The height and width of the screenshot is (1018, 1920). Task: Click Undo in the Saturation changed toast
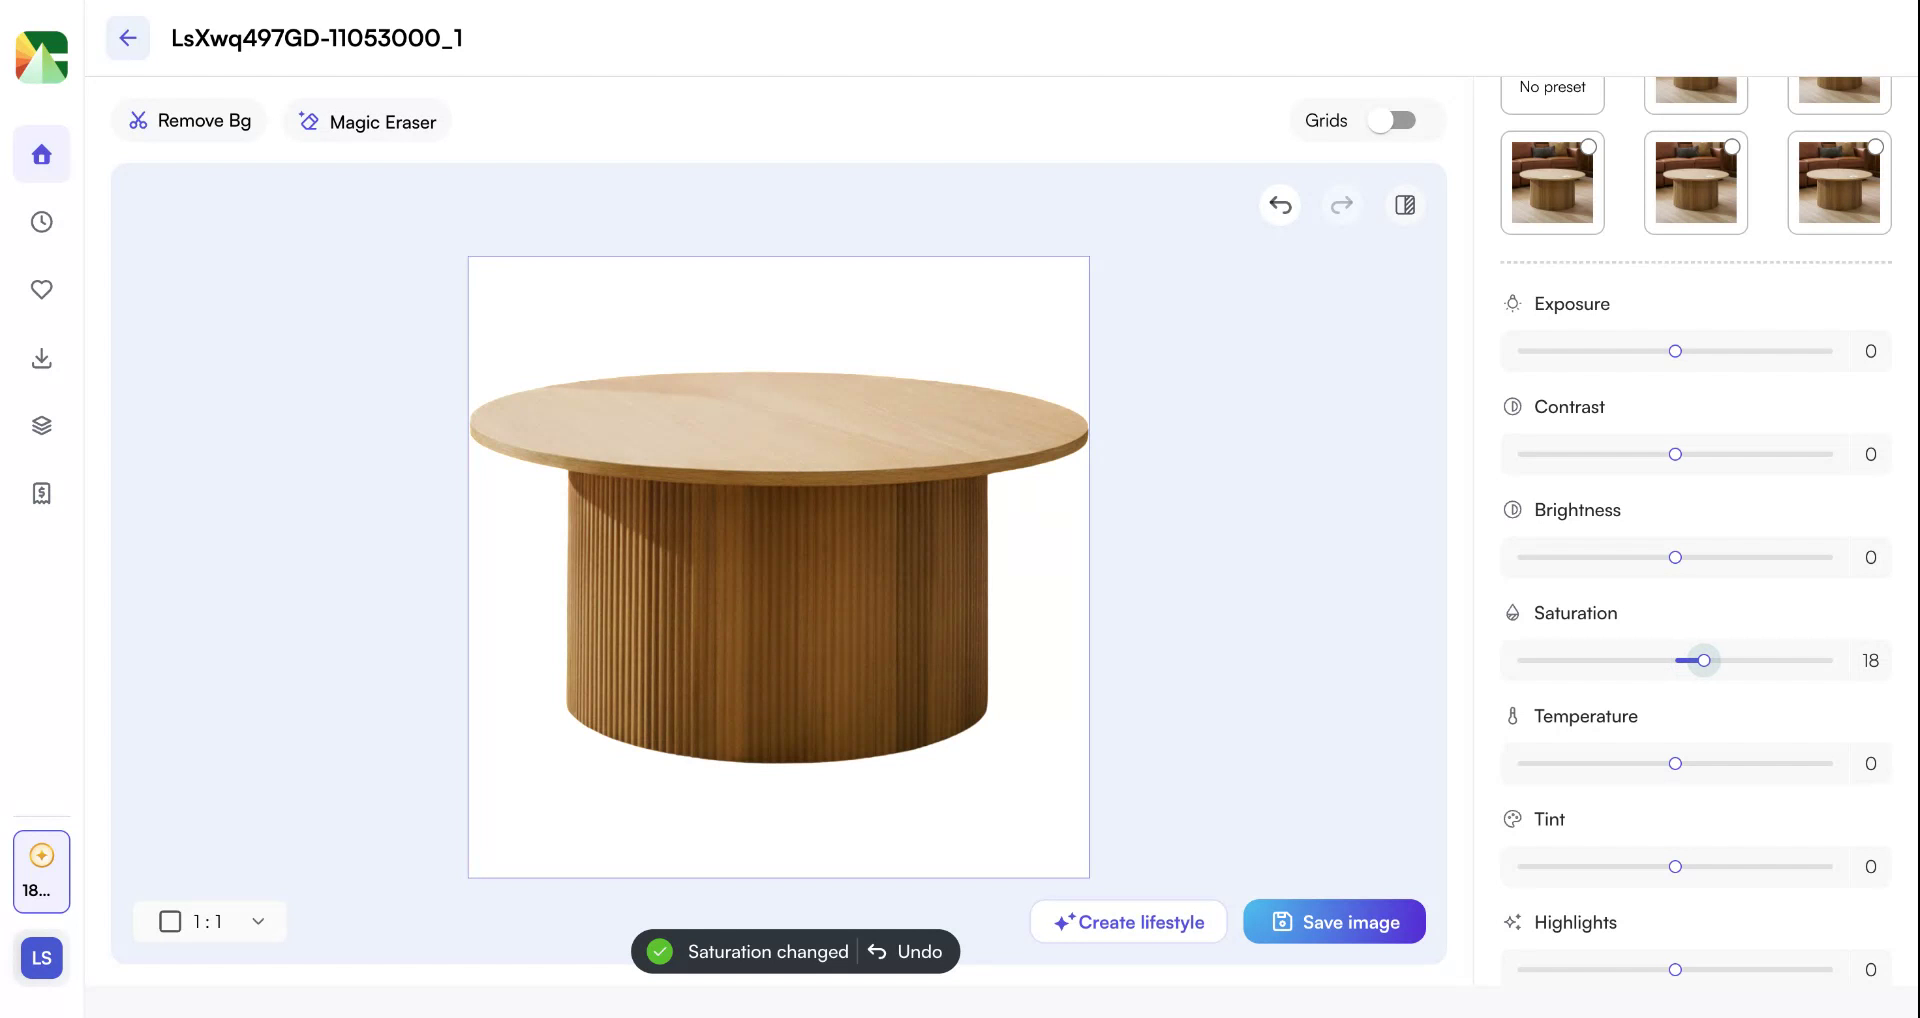tap(905, 951)
